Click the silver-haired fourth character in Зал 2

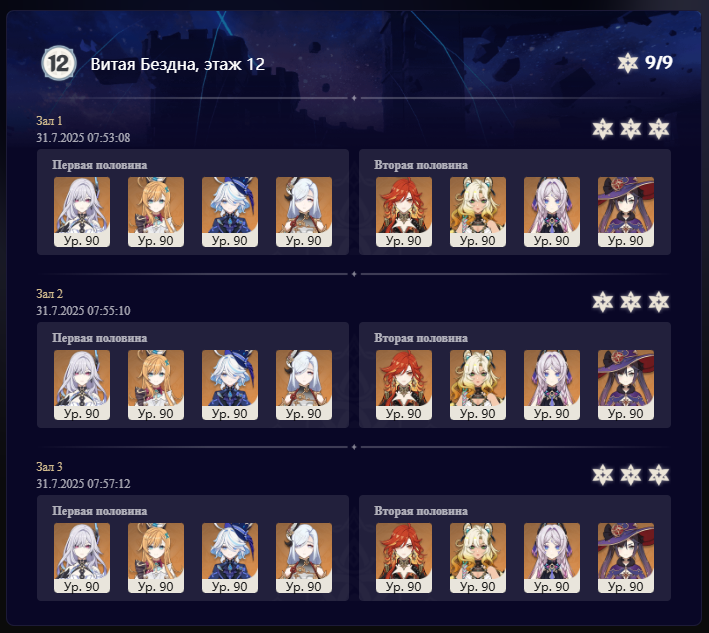[x=304, y=385]
